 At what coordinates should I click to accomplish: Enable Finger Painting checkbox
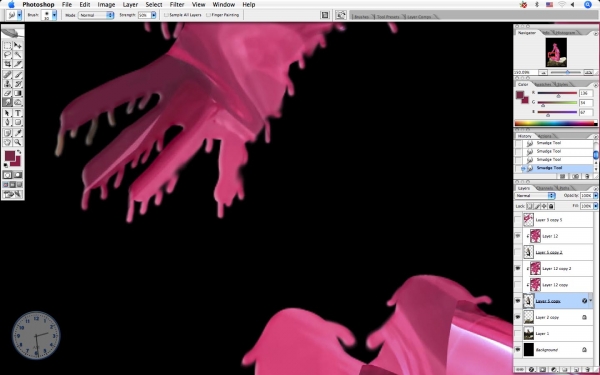208,15
